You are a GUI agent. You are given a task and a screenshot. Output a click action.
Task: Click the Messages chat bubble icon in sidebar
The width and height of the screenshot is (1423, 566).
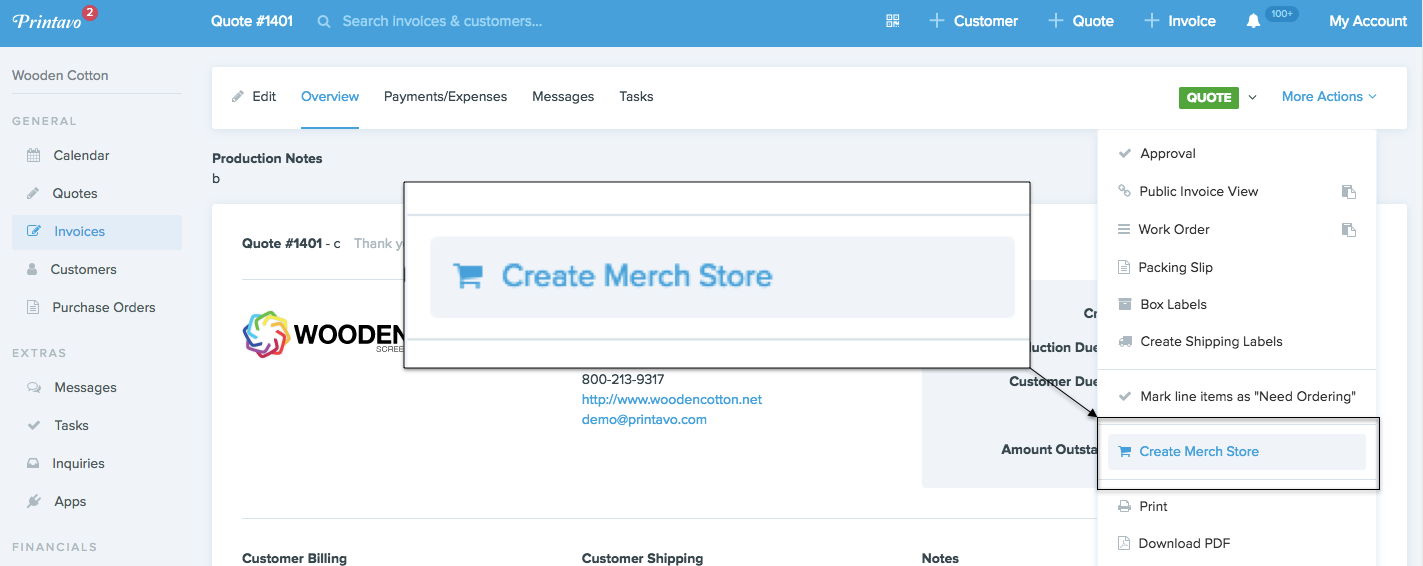pyautogui.click(x=34, y=387)
